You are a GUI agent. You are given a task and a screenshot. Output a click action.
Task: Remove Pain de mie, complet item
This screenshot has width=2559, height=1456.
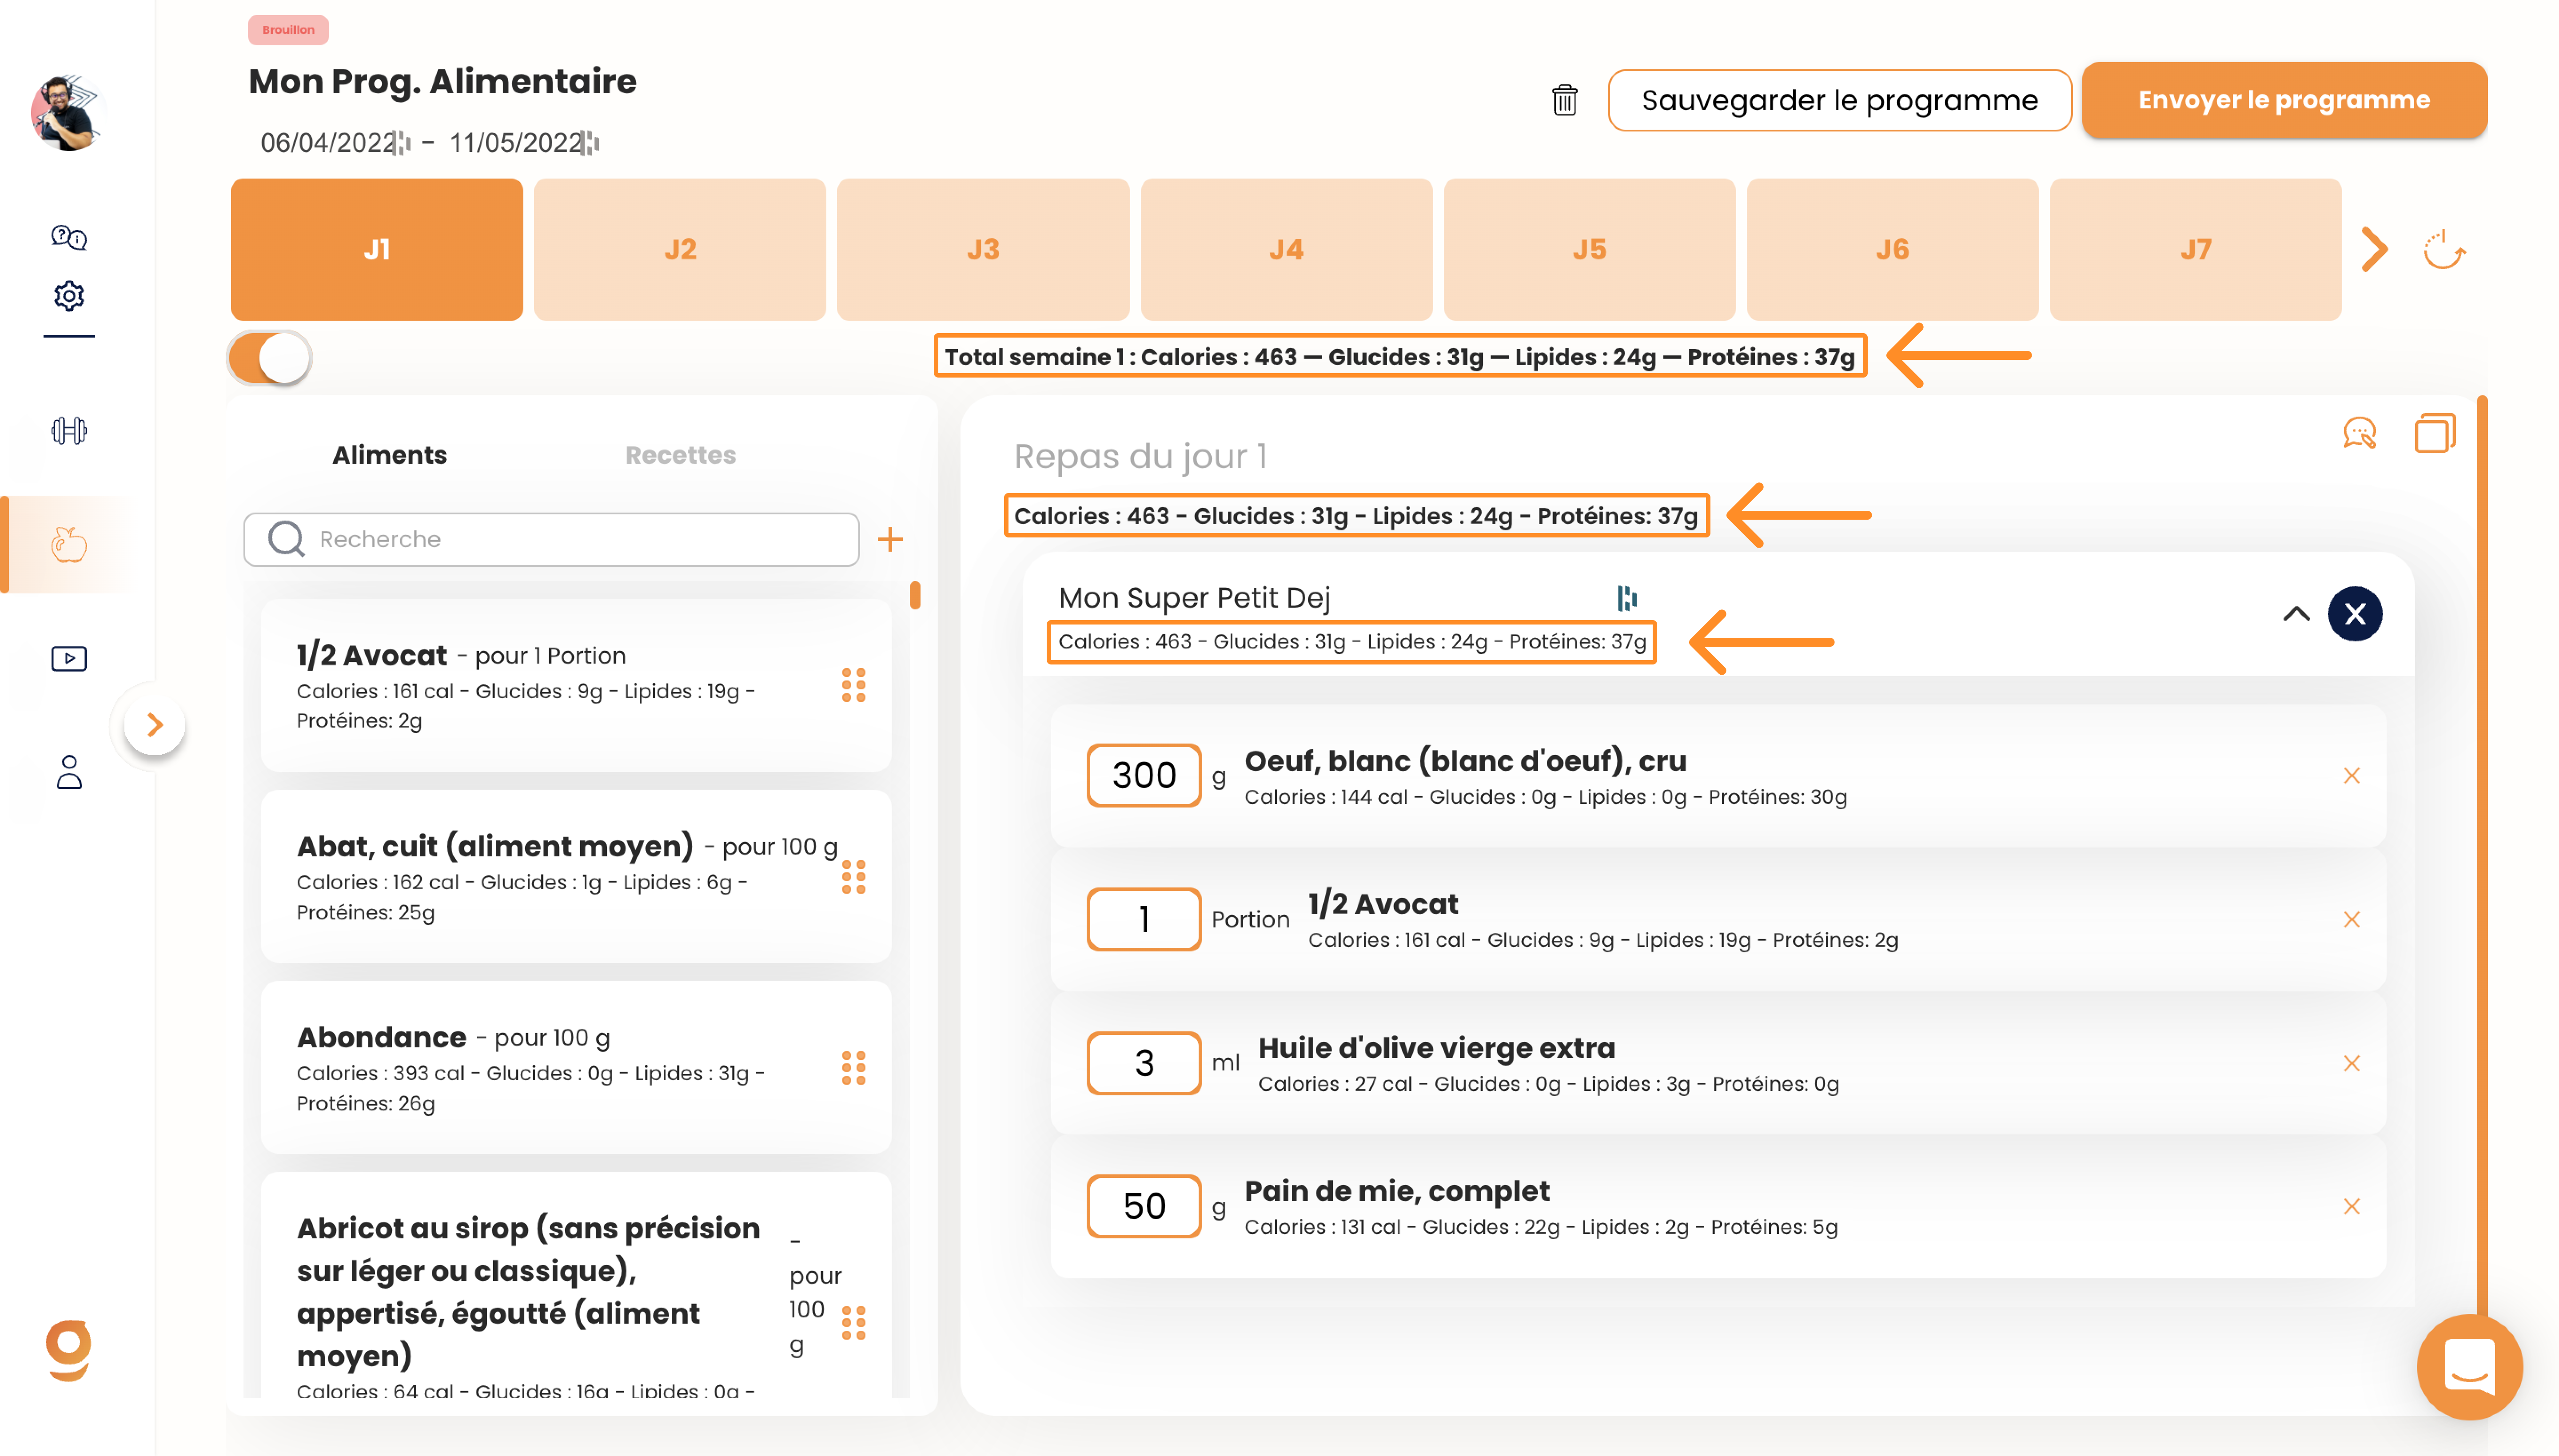2351,1207
